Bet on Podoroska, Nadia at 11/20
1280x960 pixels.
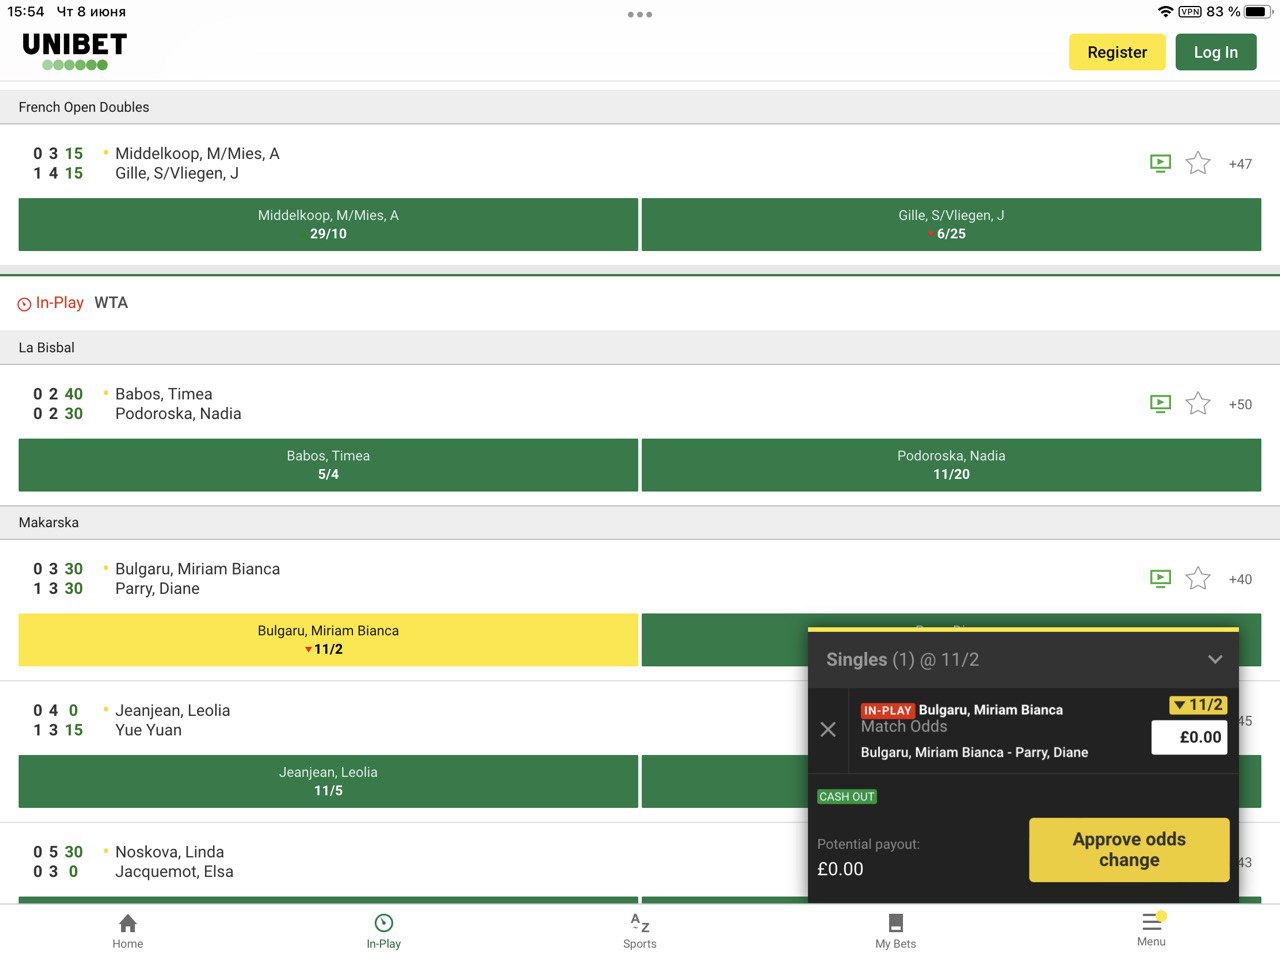point(951,465)
